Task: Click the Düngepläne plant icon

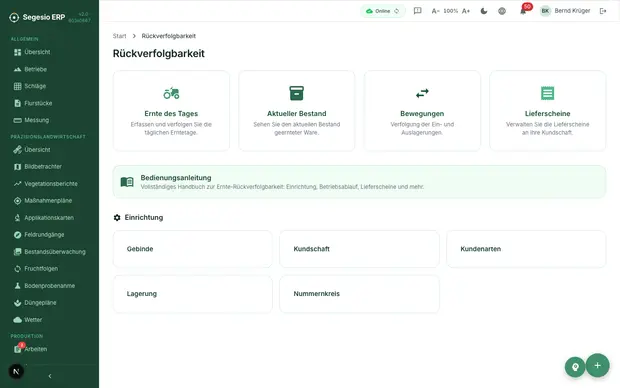Action: [17, 303]
